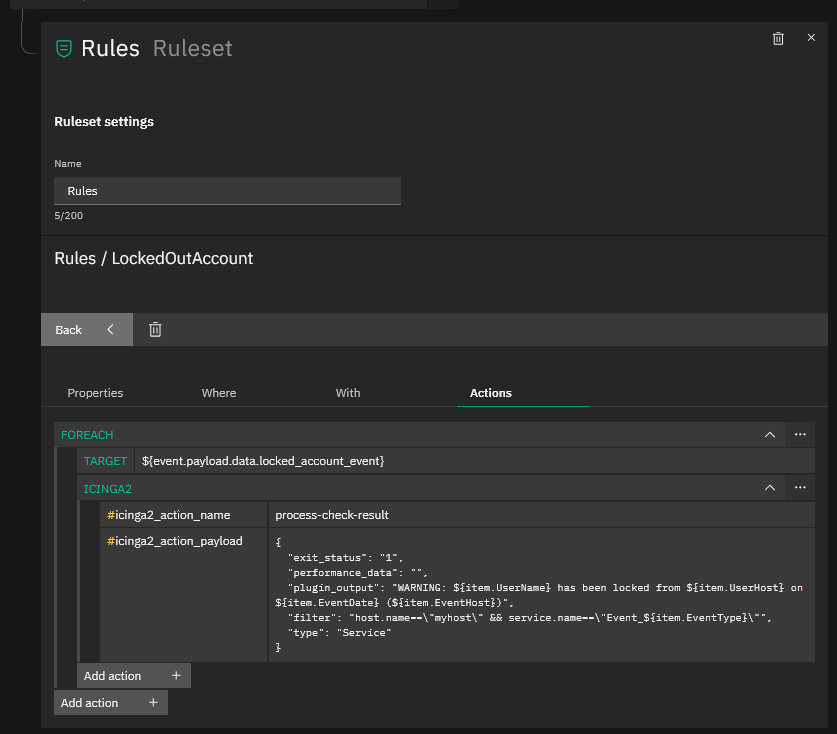Image resolution: width=837 pixels, height=734 pixels.
Task: Click the #icinga2_action_name label
Action: click(x=169, y=515)
